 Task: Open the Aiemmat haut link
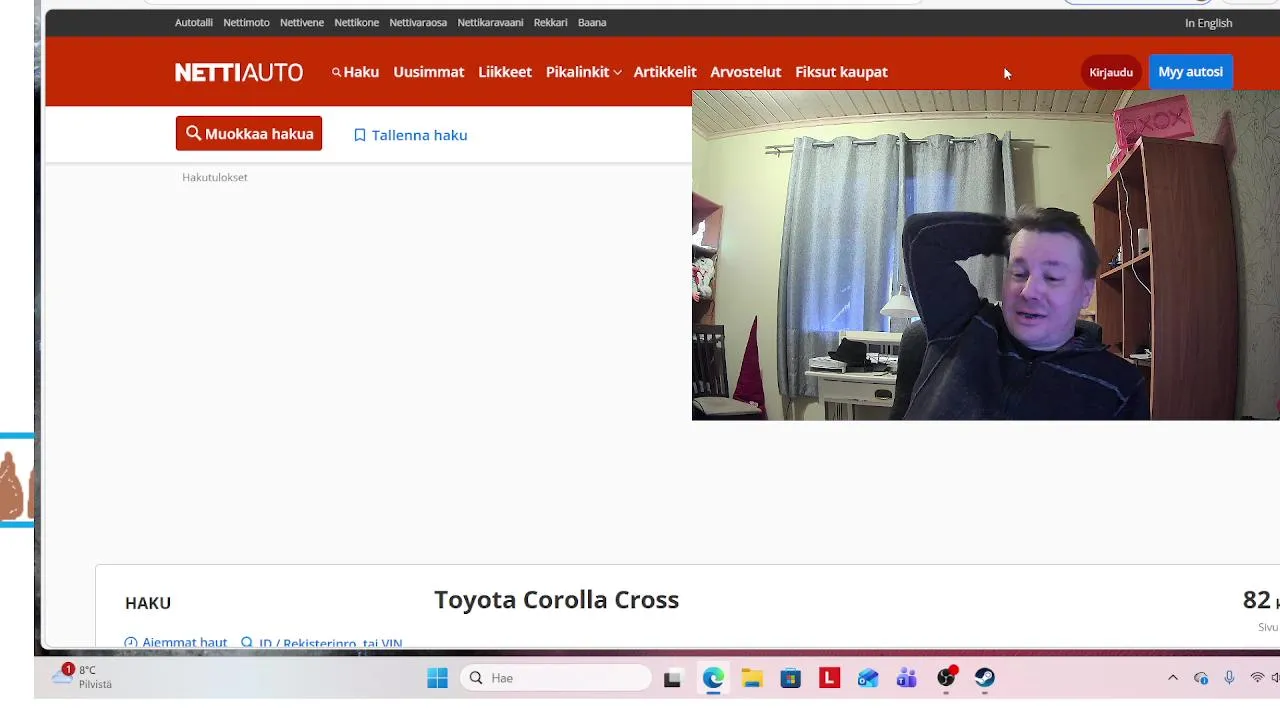(x=176, y=643)
